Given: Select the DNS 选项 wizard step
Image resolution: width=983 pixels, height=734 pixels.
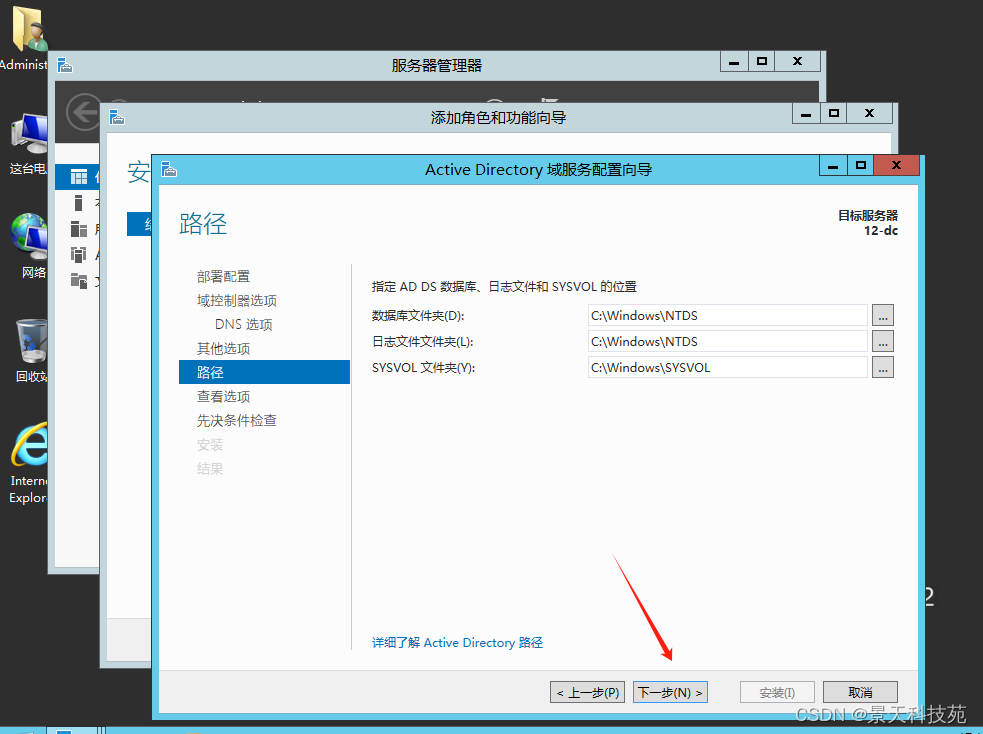Looking at the screenshot, I should click(x=243, y=324).
